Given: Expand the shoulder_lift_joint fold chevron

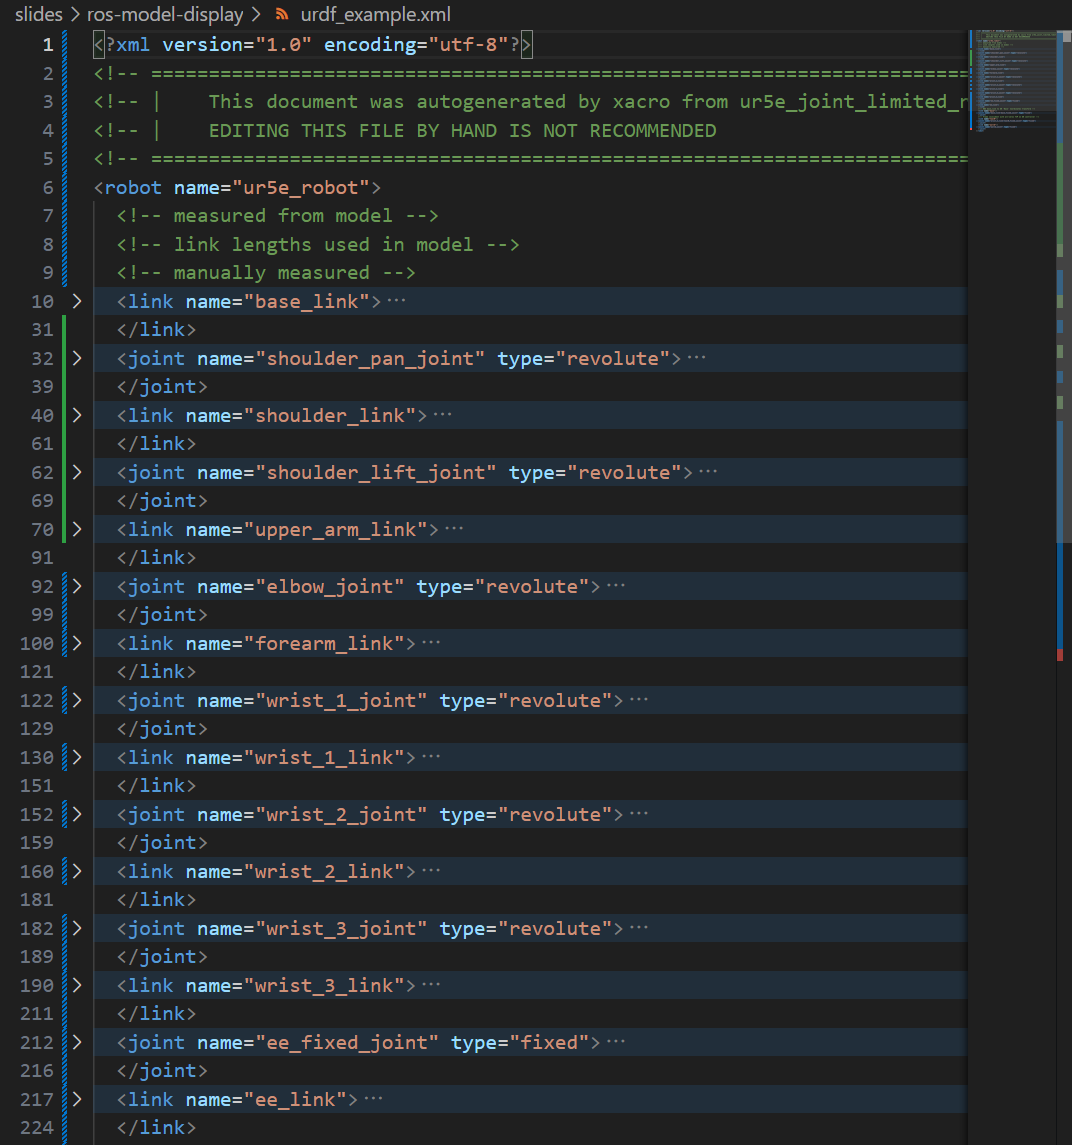Looking at the screenshot, I should [77, 472].
